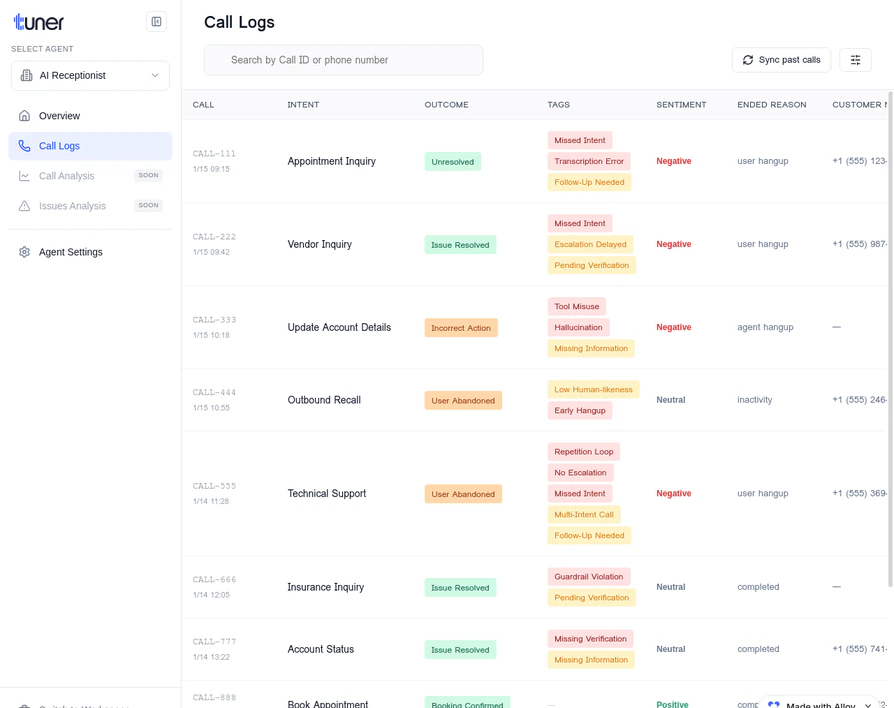Click the Call Logs phone icon
This screenshot has width=894, height=708.
[24, 146]
